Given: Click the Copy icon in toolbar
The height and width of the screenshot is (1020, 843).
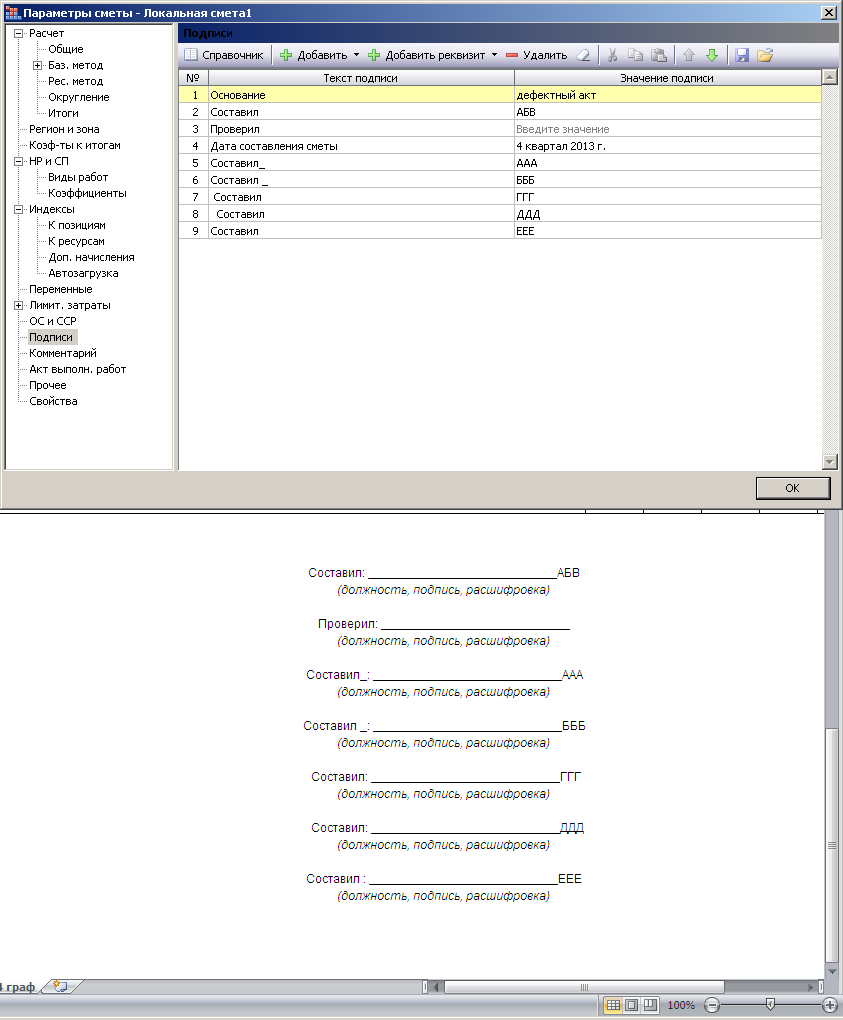Looking at the screenshot, I should (x=636, y=55).
